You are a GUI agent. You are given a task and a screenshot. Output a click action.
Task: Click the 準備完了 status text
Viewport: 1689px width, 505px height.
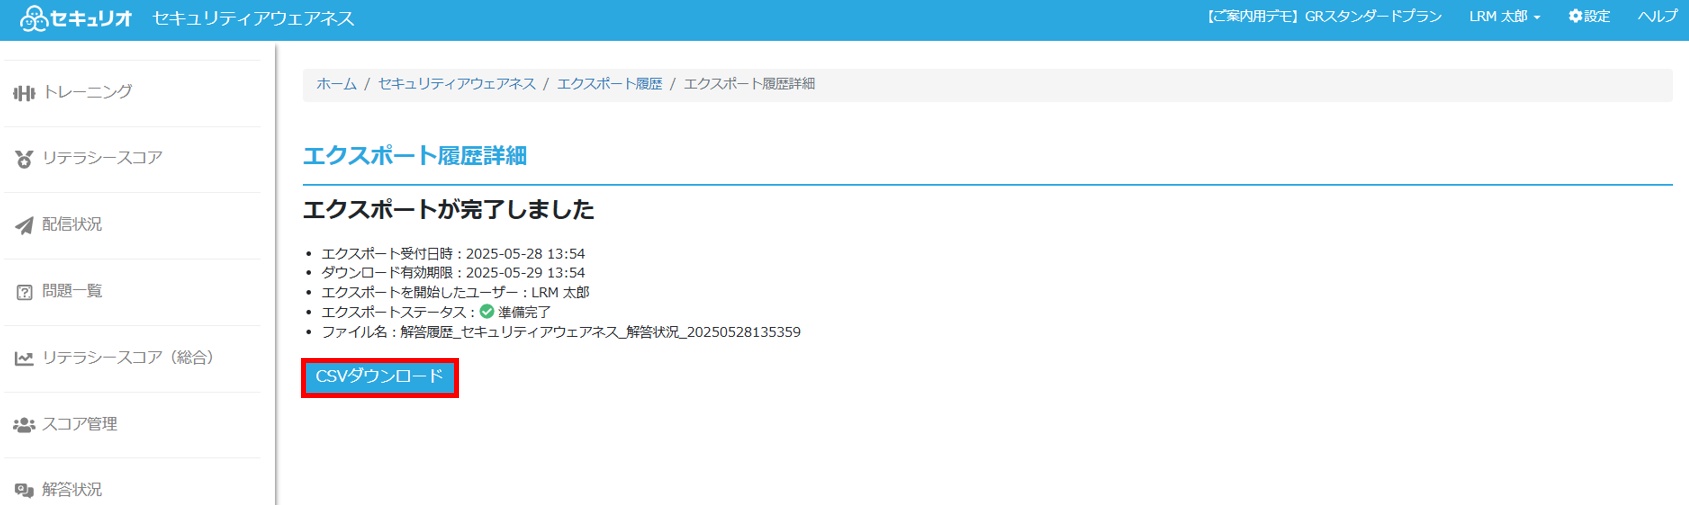pyautogui.click(x=524, y=312)
